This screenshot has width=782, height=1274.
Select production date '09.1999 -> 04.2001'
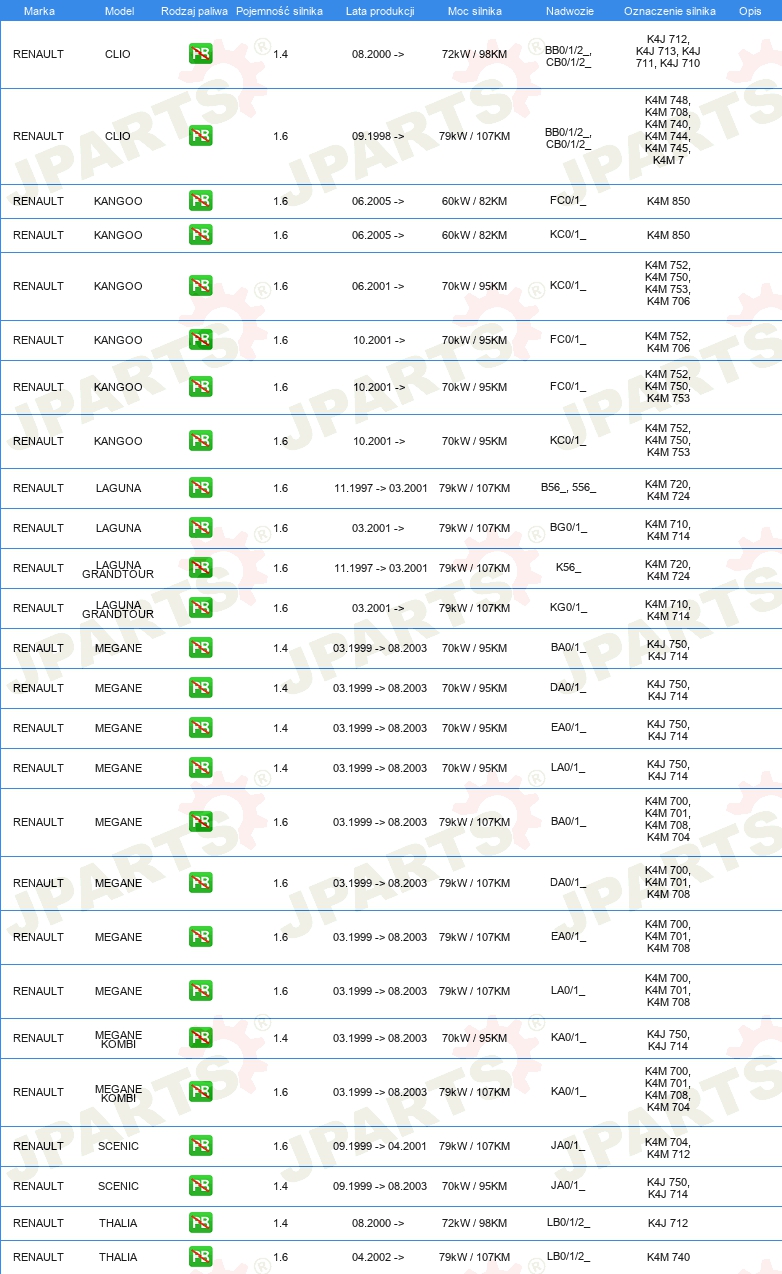[x=380, y=1146]
